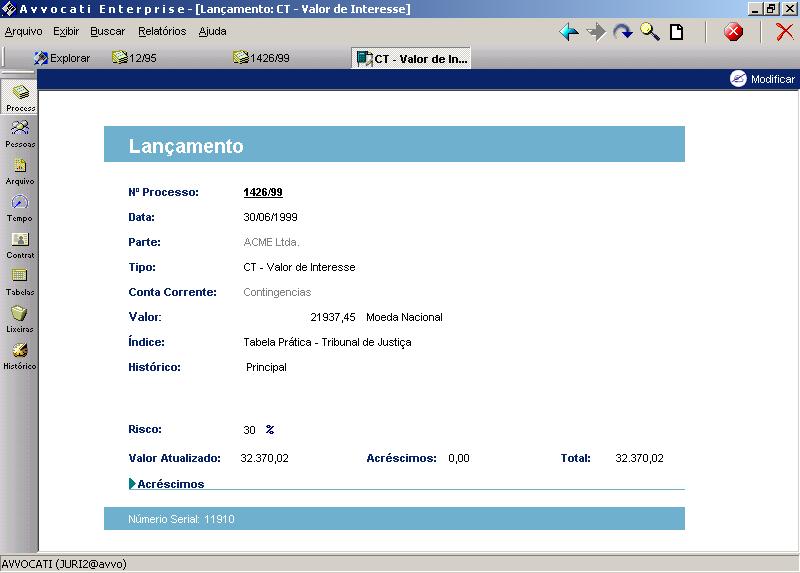
Task: Click the new blank page icon
Action: (676, 32)
